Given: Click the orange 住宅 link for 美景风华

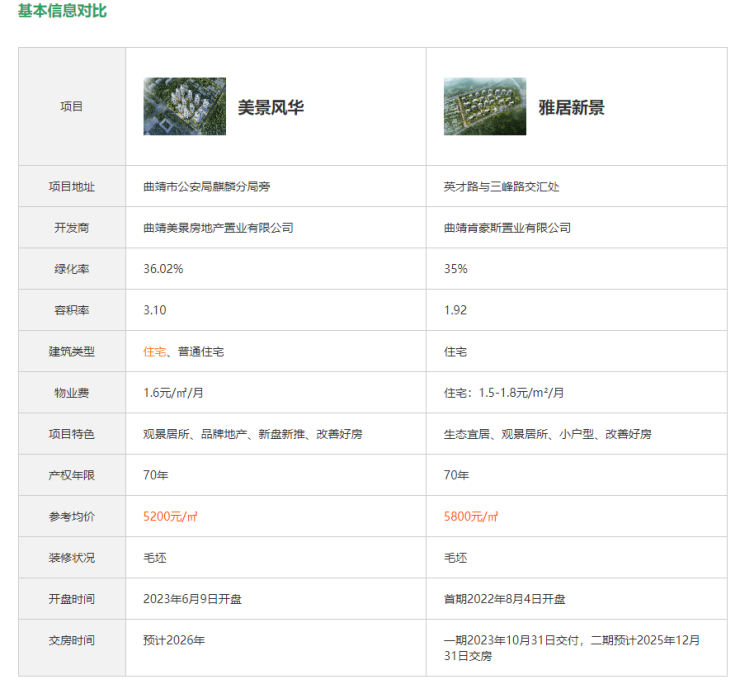Looking at the screenshot, I should 155,352.
